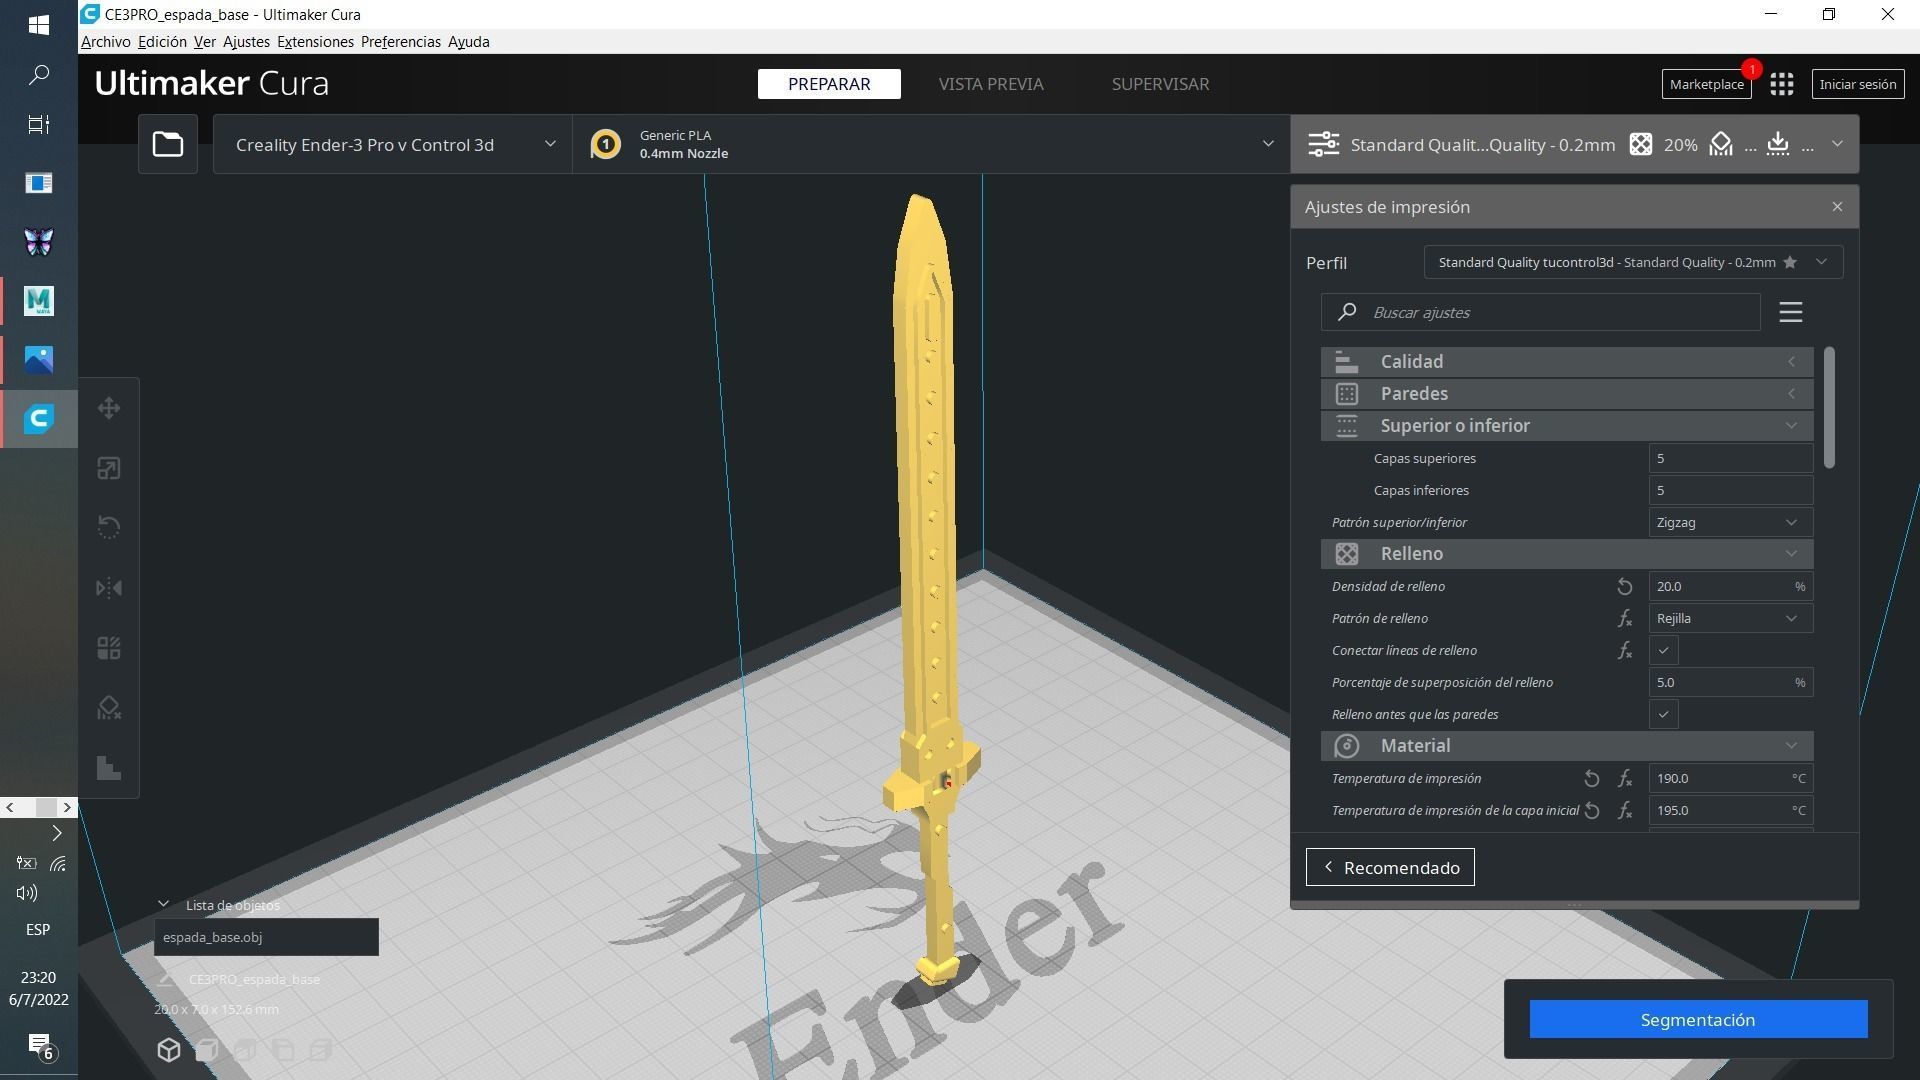Select the Mirror tool in left toolbar
This screenshot has width=1920, height=1080.
(x=109, y=588)
